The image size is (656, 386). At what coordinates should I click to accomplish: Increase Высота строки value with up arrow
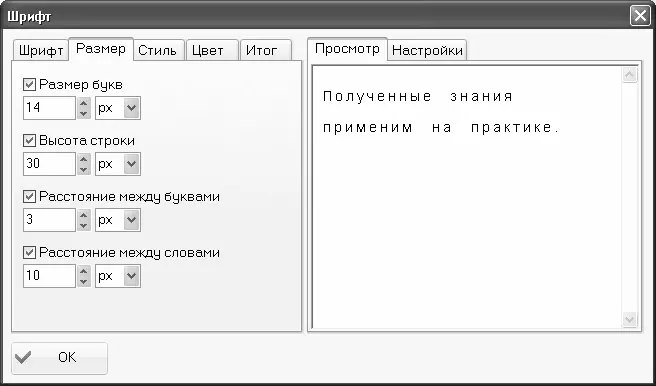[84, 159]
